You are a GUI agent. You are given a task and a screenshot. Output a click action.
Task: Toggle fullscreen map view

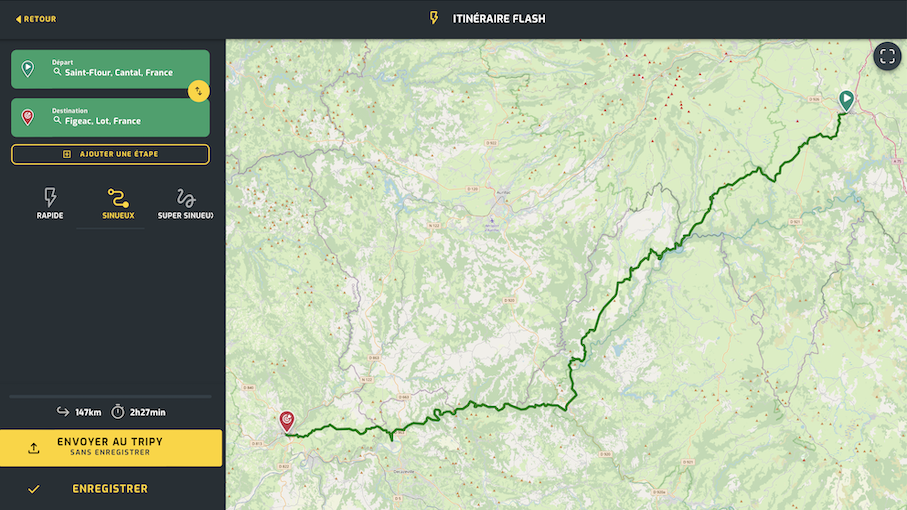coord(886,56)
